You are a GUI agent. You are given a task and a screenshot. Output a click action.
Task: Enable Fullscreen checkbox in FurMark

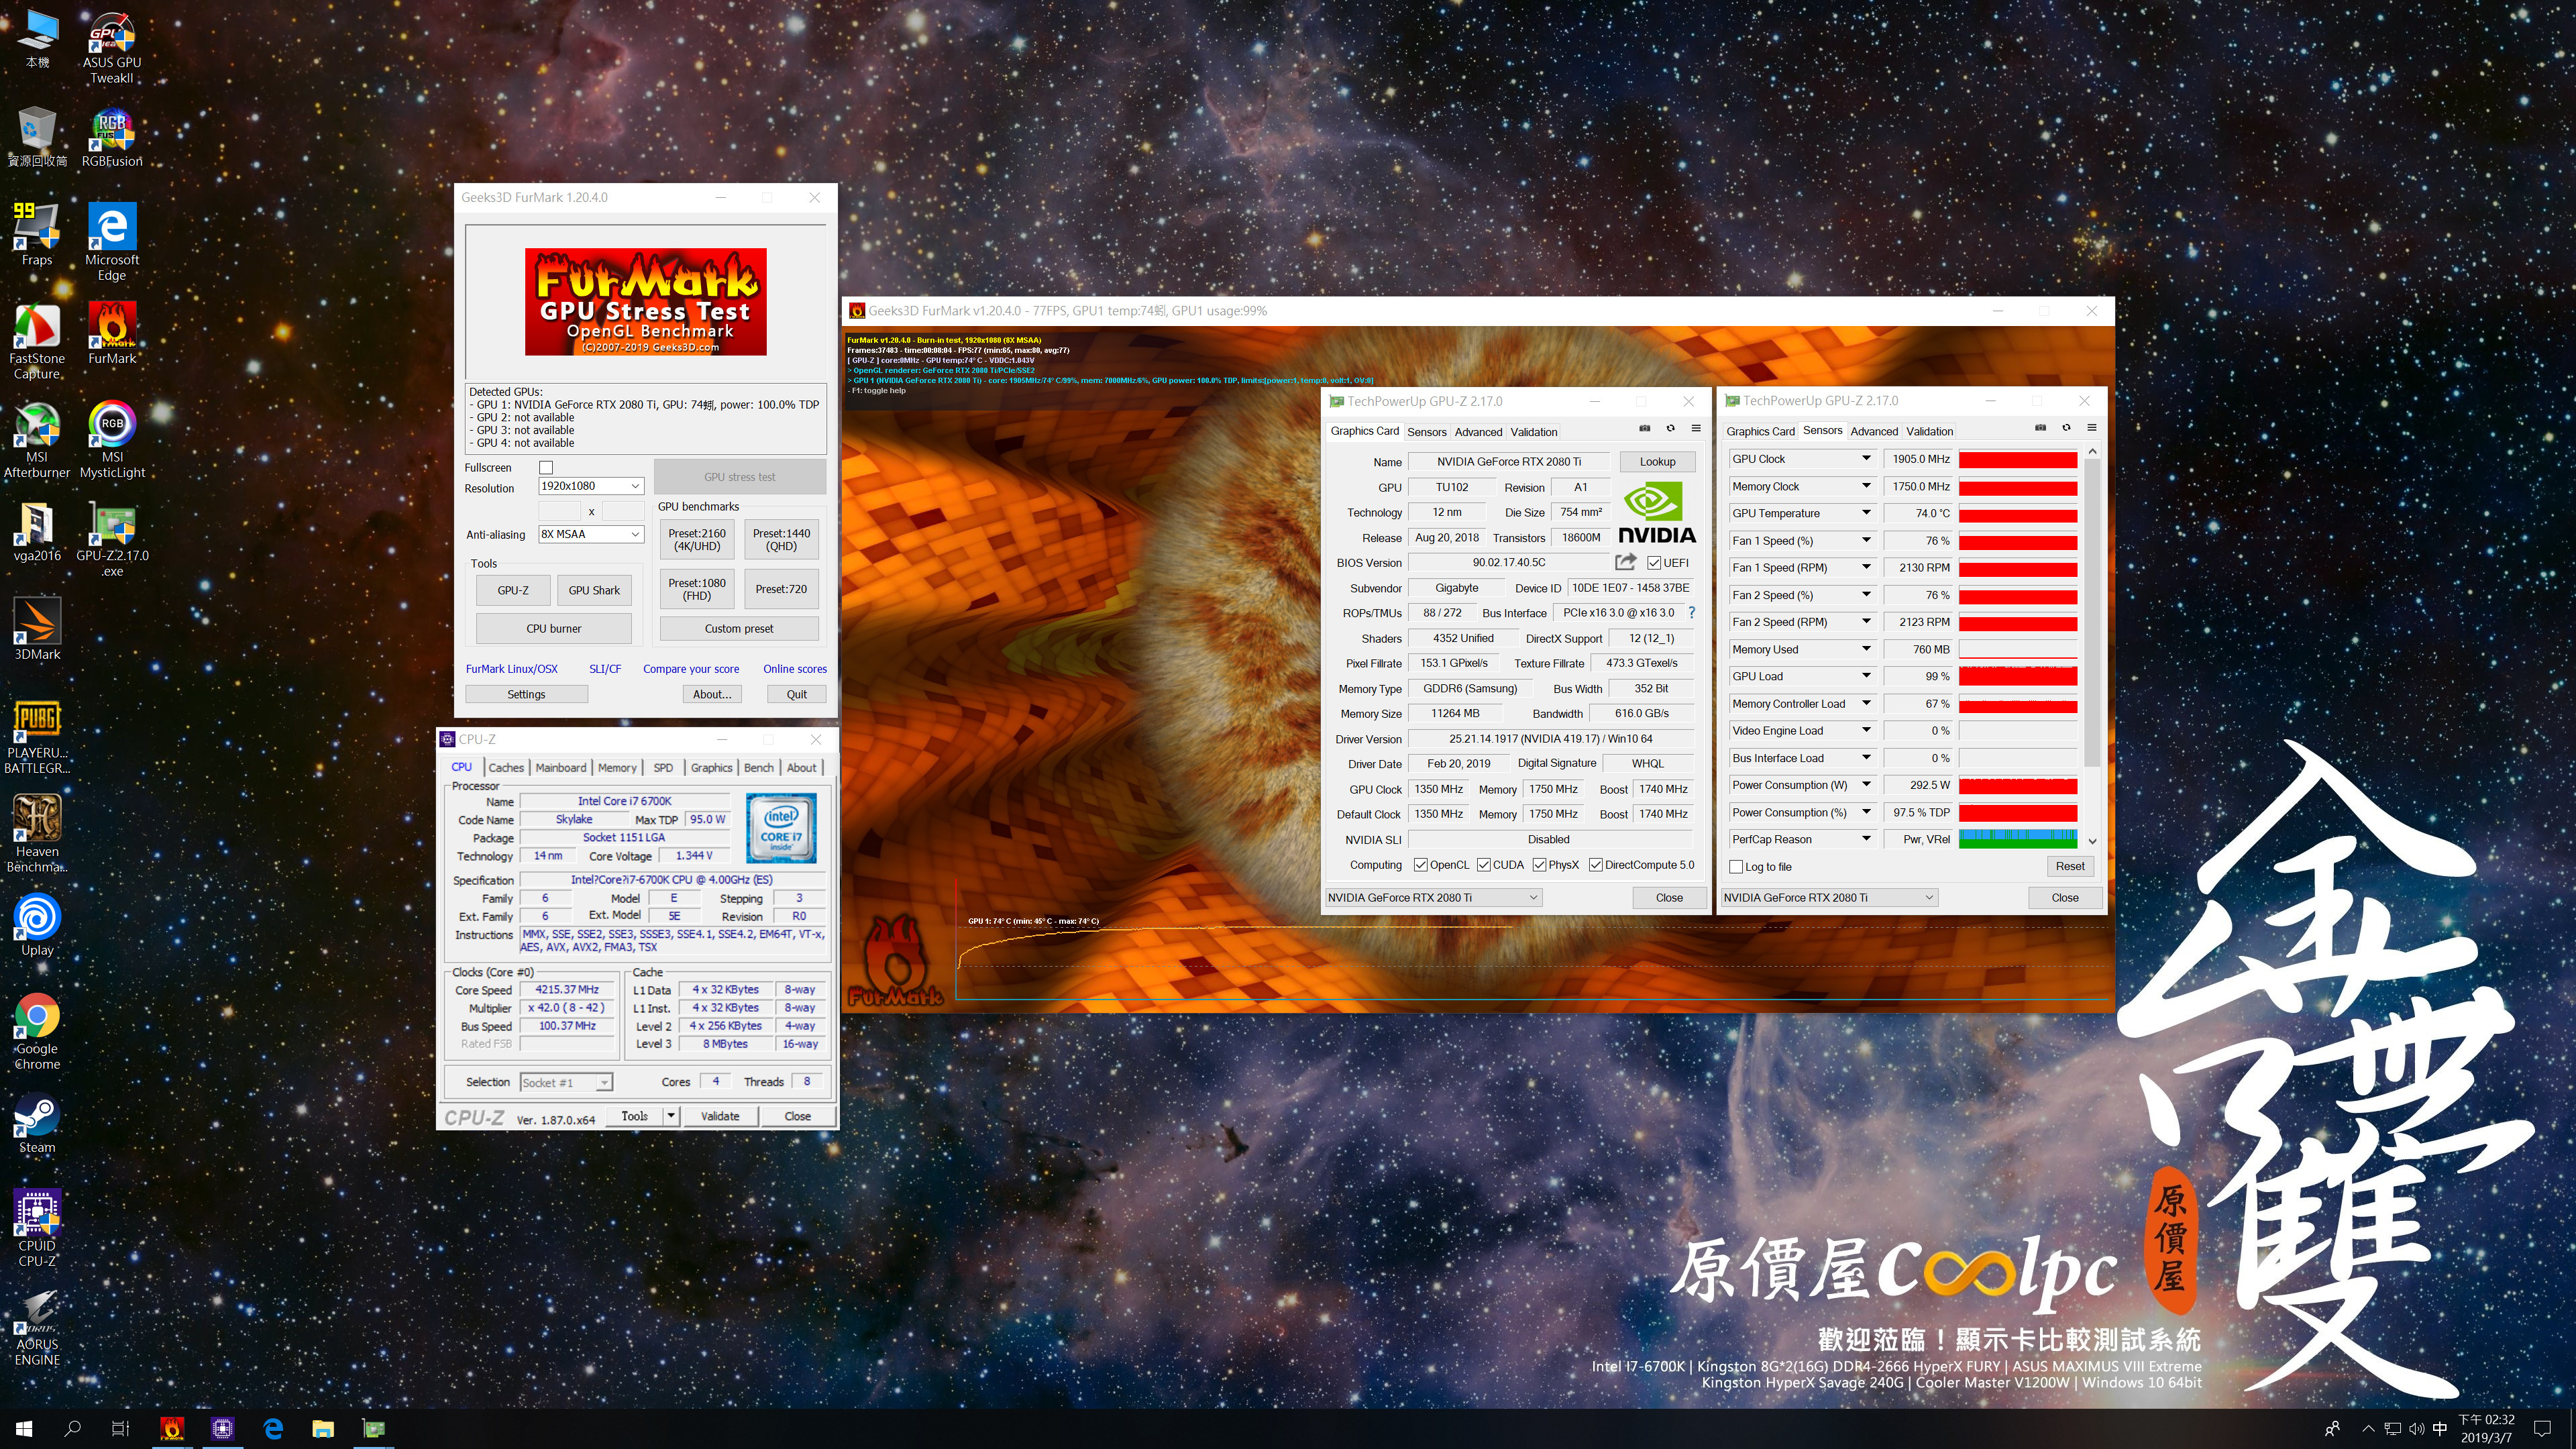[x=546, y=467]
